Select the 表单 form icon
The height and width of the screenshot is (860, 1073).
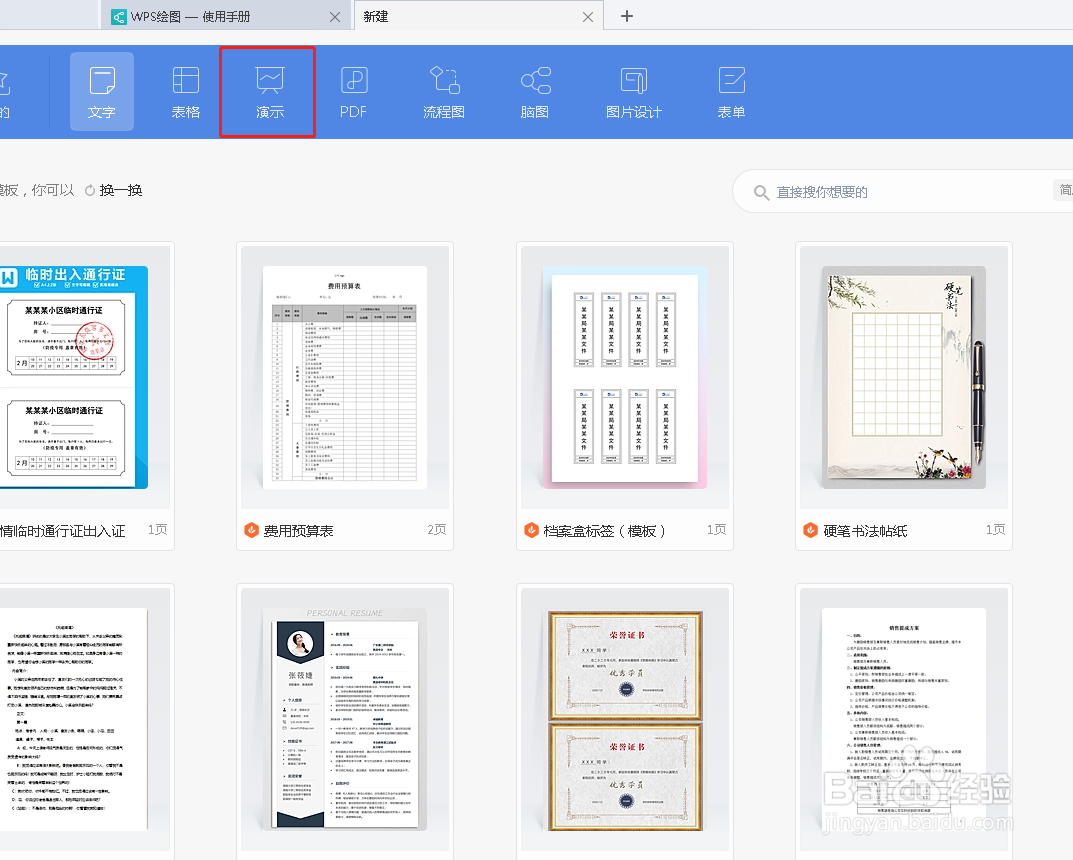point(732,92)
